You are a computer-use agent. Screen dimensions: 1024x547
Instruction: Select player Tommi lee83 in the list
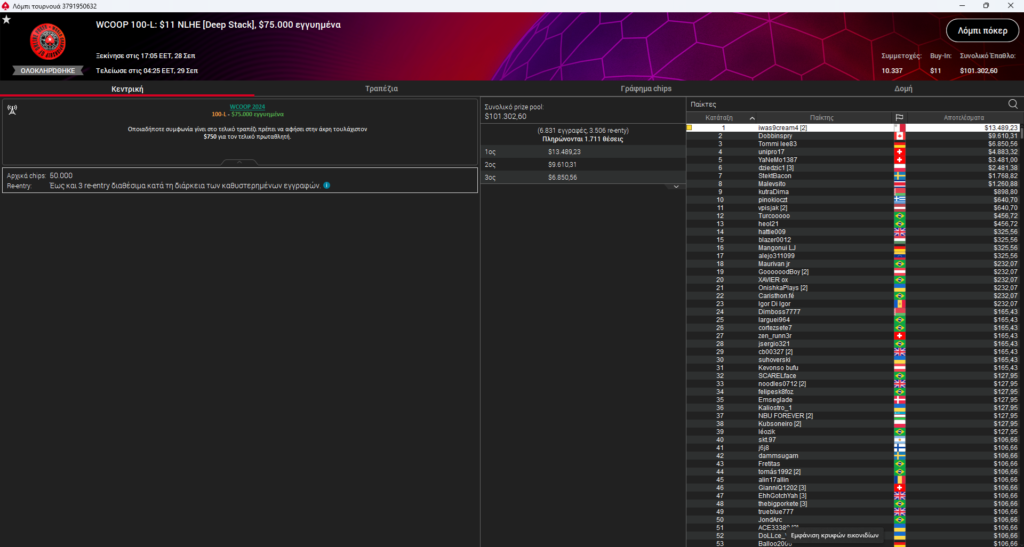(x=777, y=144)
